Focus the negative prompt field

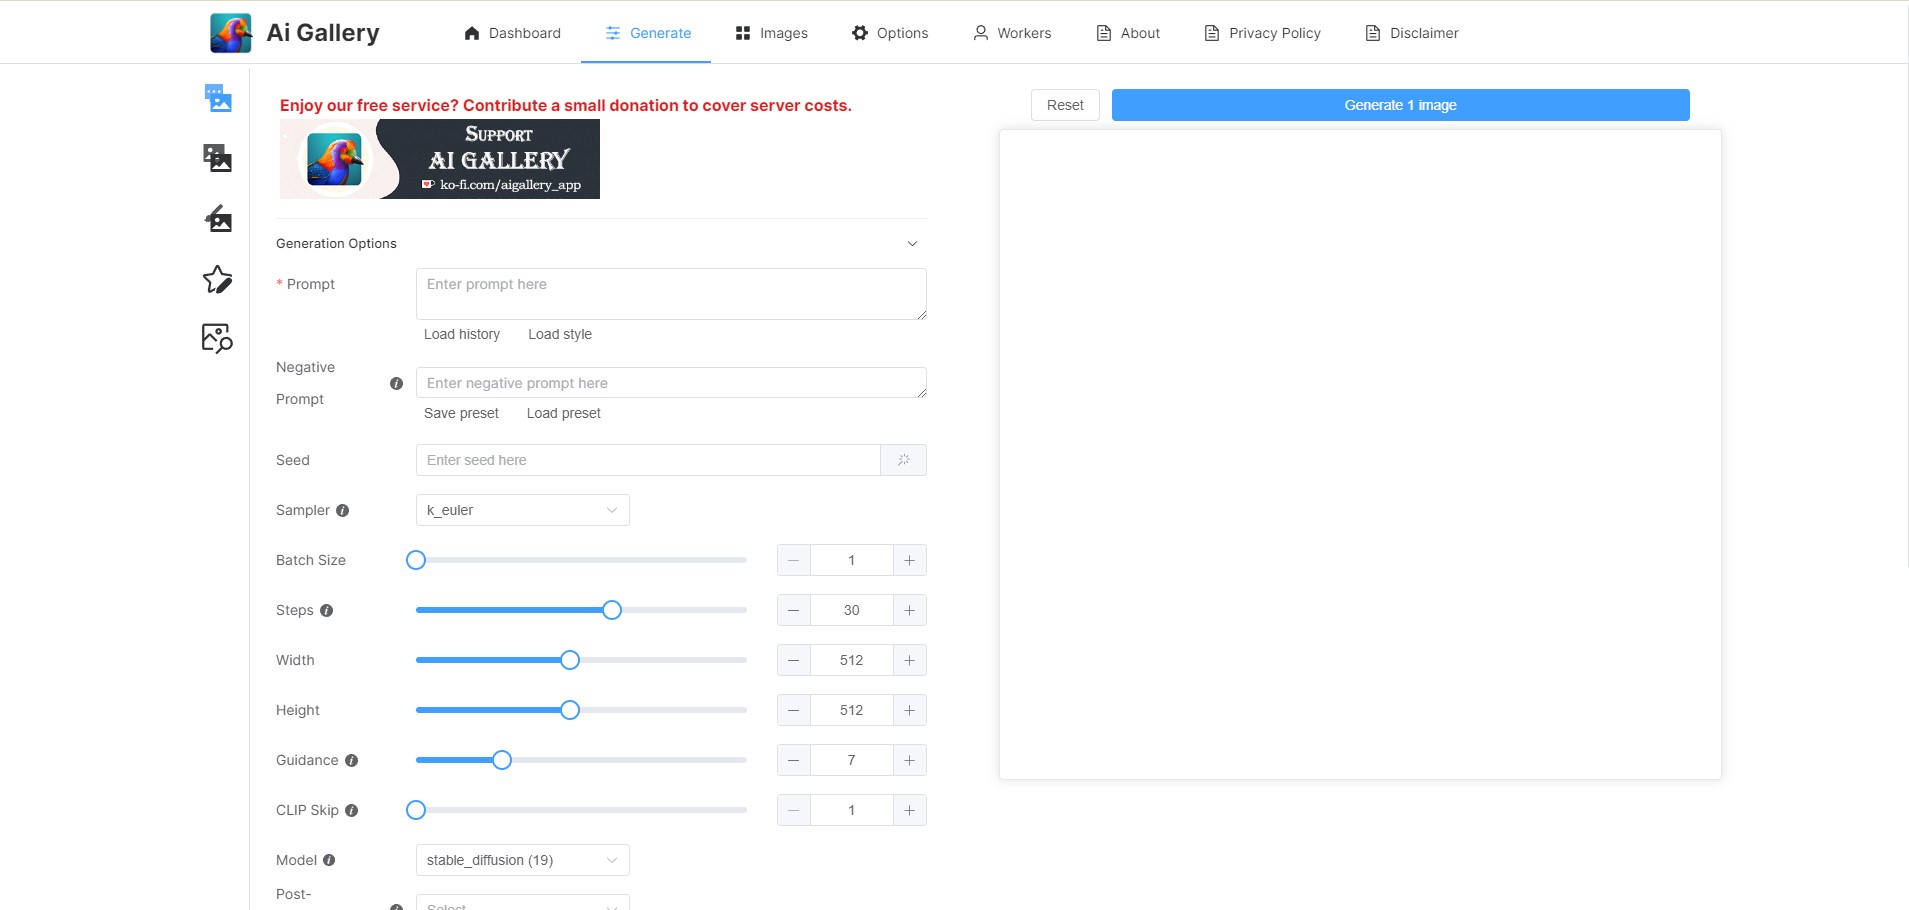[671, 383]
